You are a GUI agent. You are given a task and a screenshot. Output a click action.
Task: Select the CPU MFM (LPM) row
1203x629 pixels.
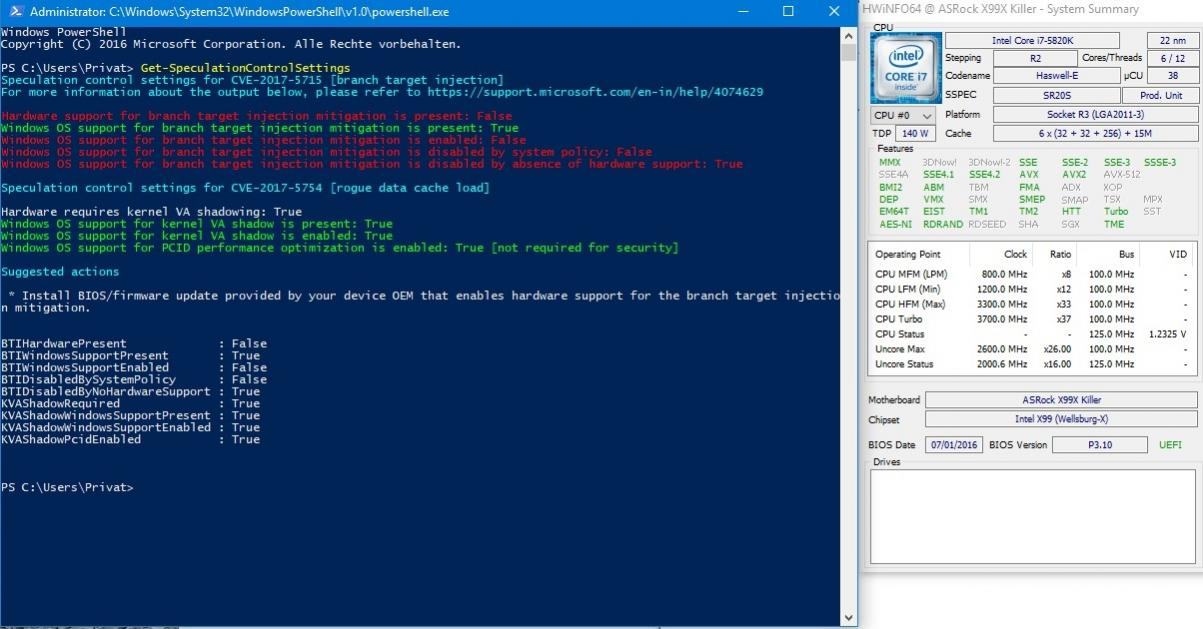[1032, 274]
